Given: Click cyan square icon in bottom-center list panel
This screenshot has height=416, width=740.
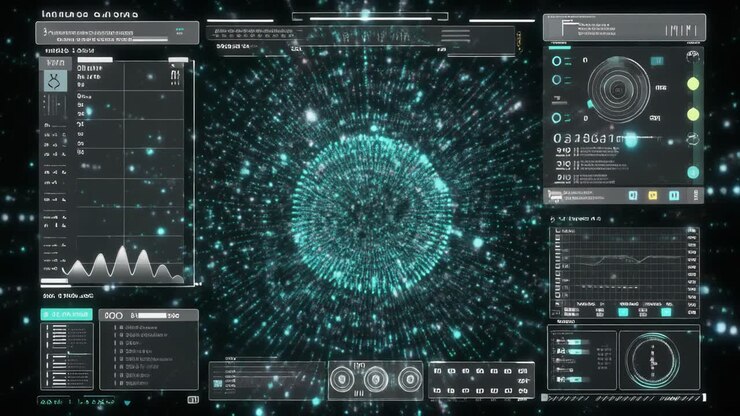Looking at the screenshot, I should coord(218,383).
